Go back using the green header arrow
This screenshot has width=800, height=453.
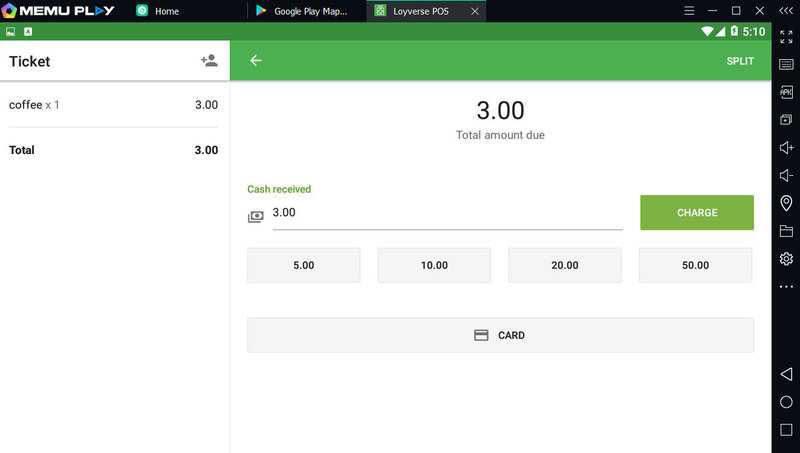tap(256, 61)
